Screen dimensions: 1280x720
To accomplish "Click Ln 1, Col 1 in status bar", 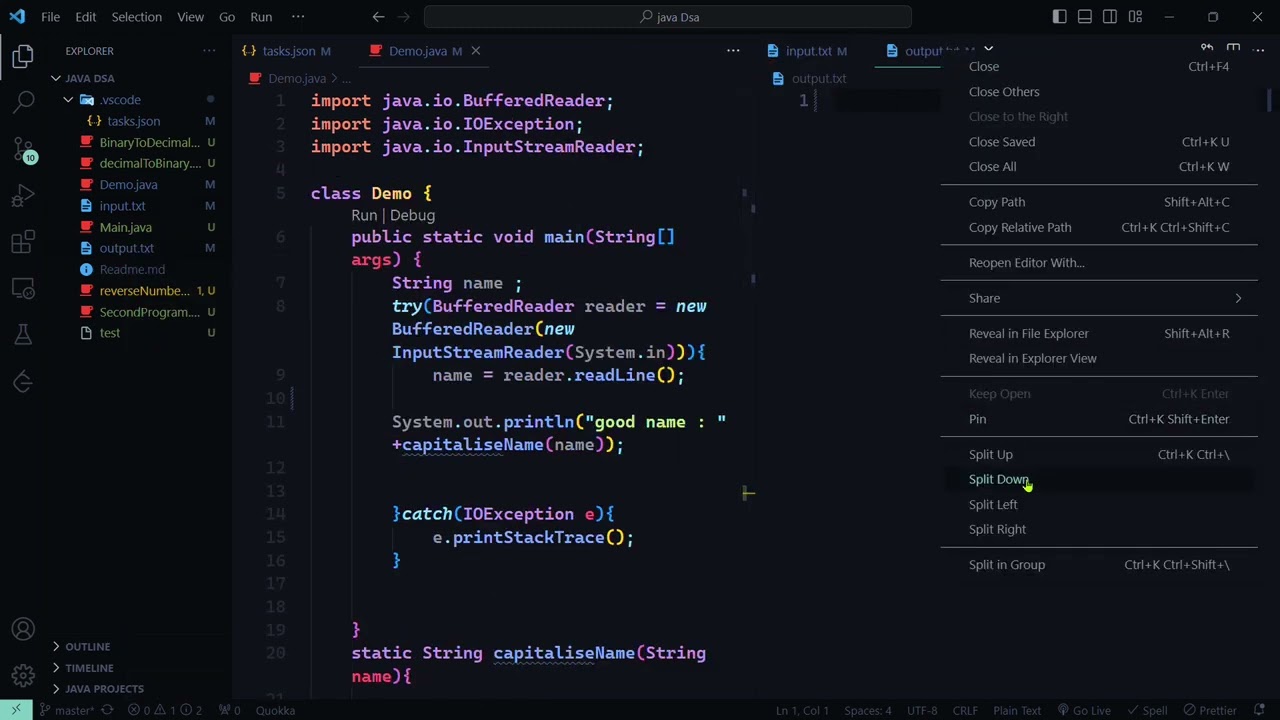I will coord(802,710).
